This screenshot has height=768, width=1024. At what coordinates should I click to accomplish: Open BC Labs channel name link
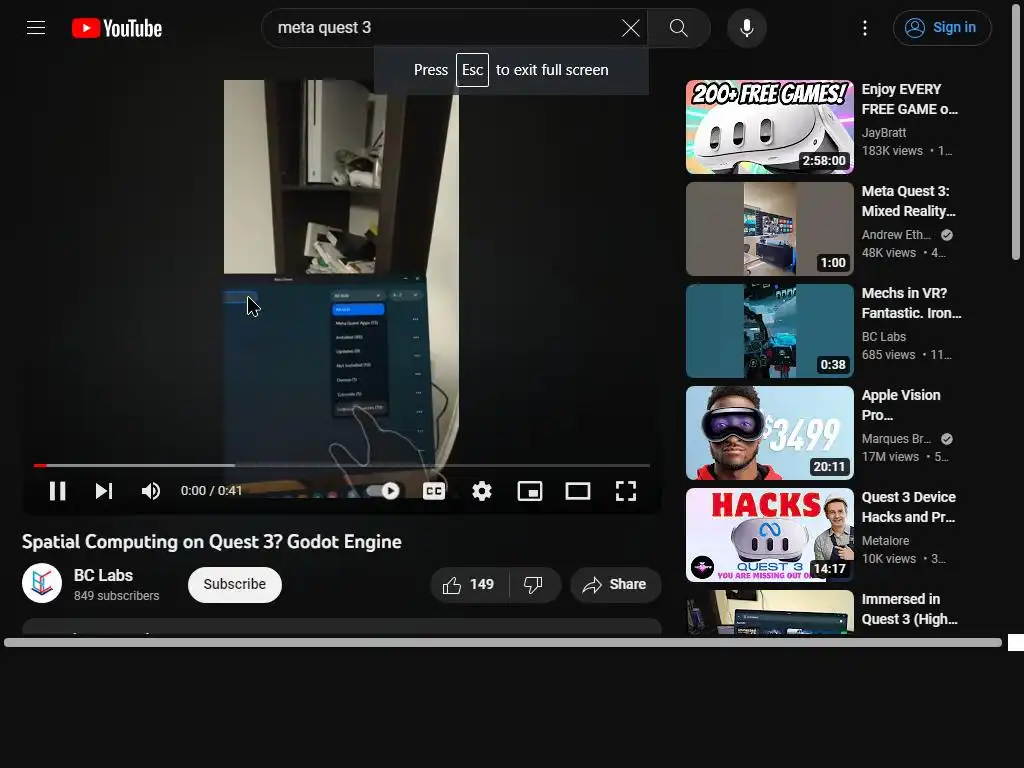coord(103,575)
